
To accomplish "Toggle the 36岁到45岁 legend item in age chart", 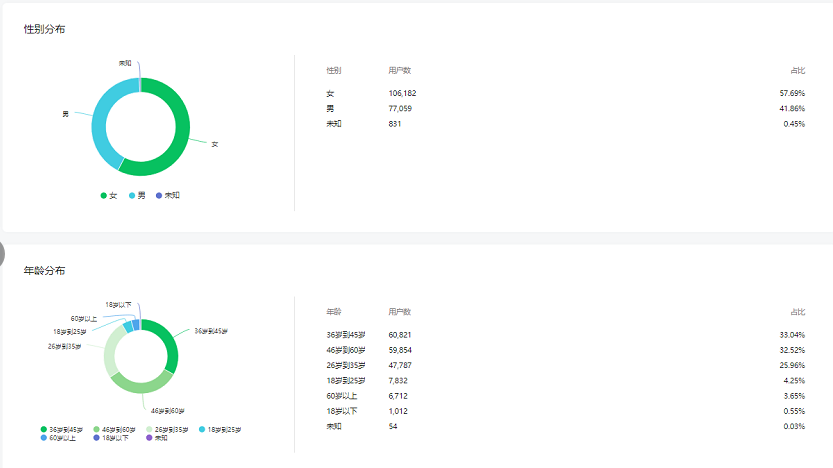I will click(62, 429).
